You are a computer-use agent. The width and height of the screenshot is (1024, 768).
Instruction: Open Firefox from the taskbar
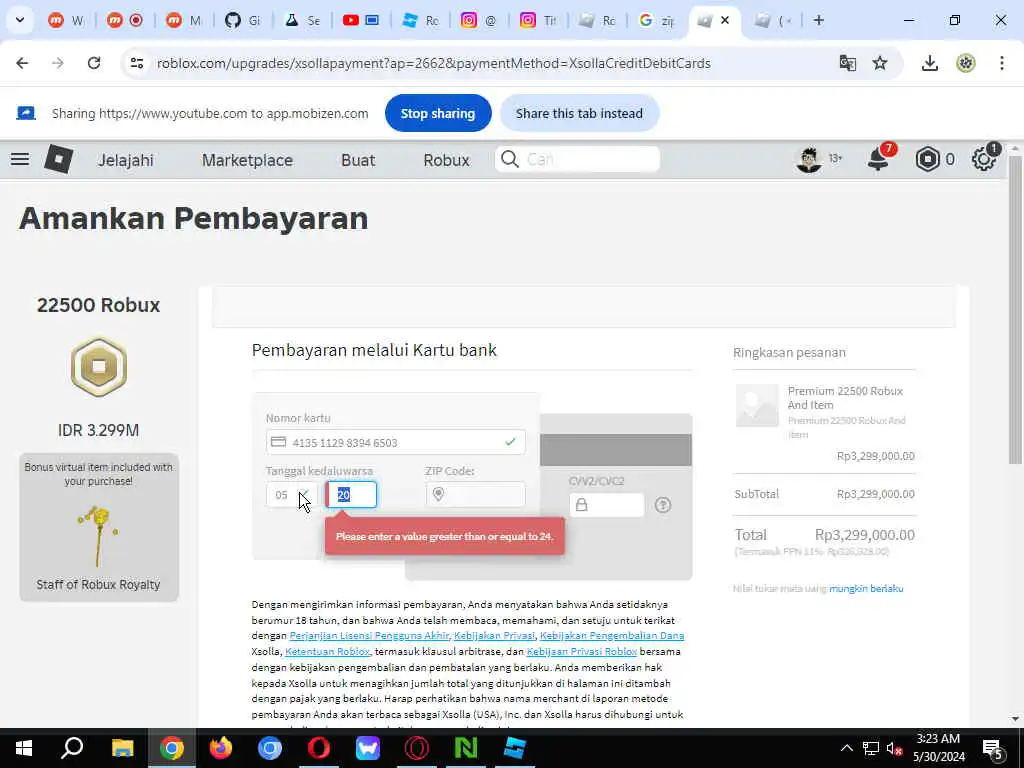point(221,748)
